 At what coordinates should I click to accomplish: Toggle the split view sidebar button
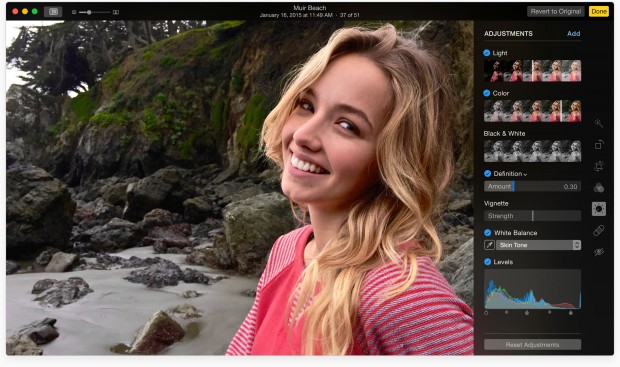[53, 12]
